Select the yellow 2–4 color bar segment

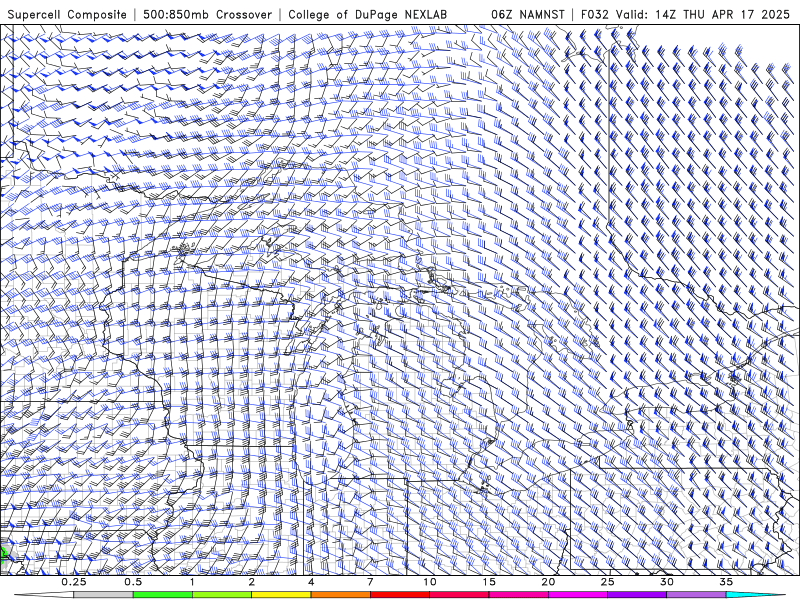coord(281,595)
